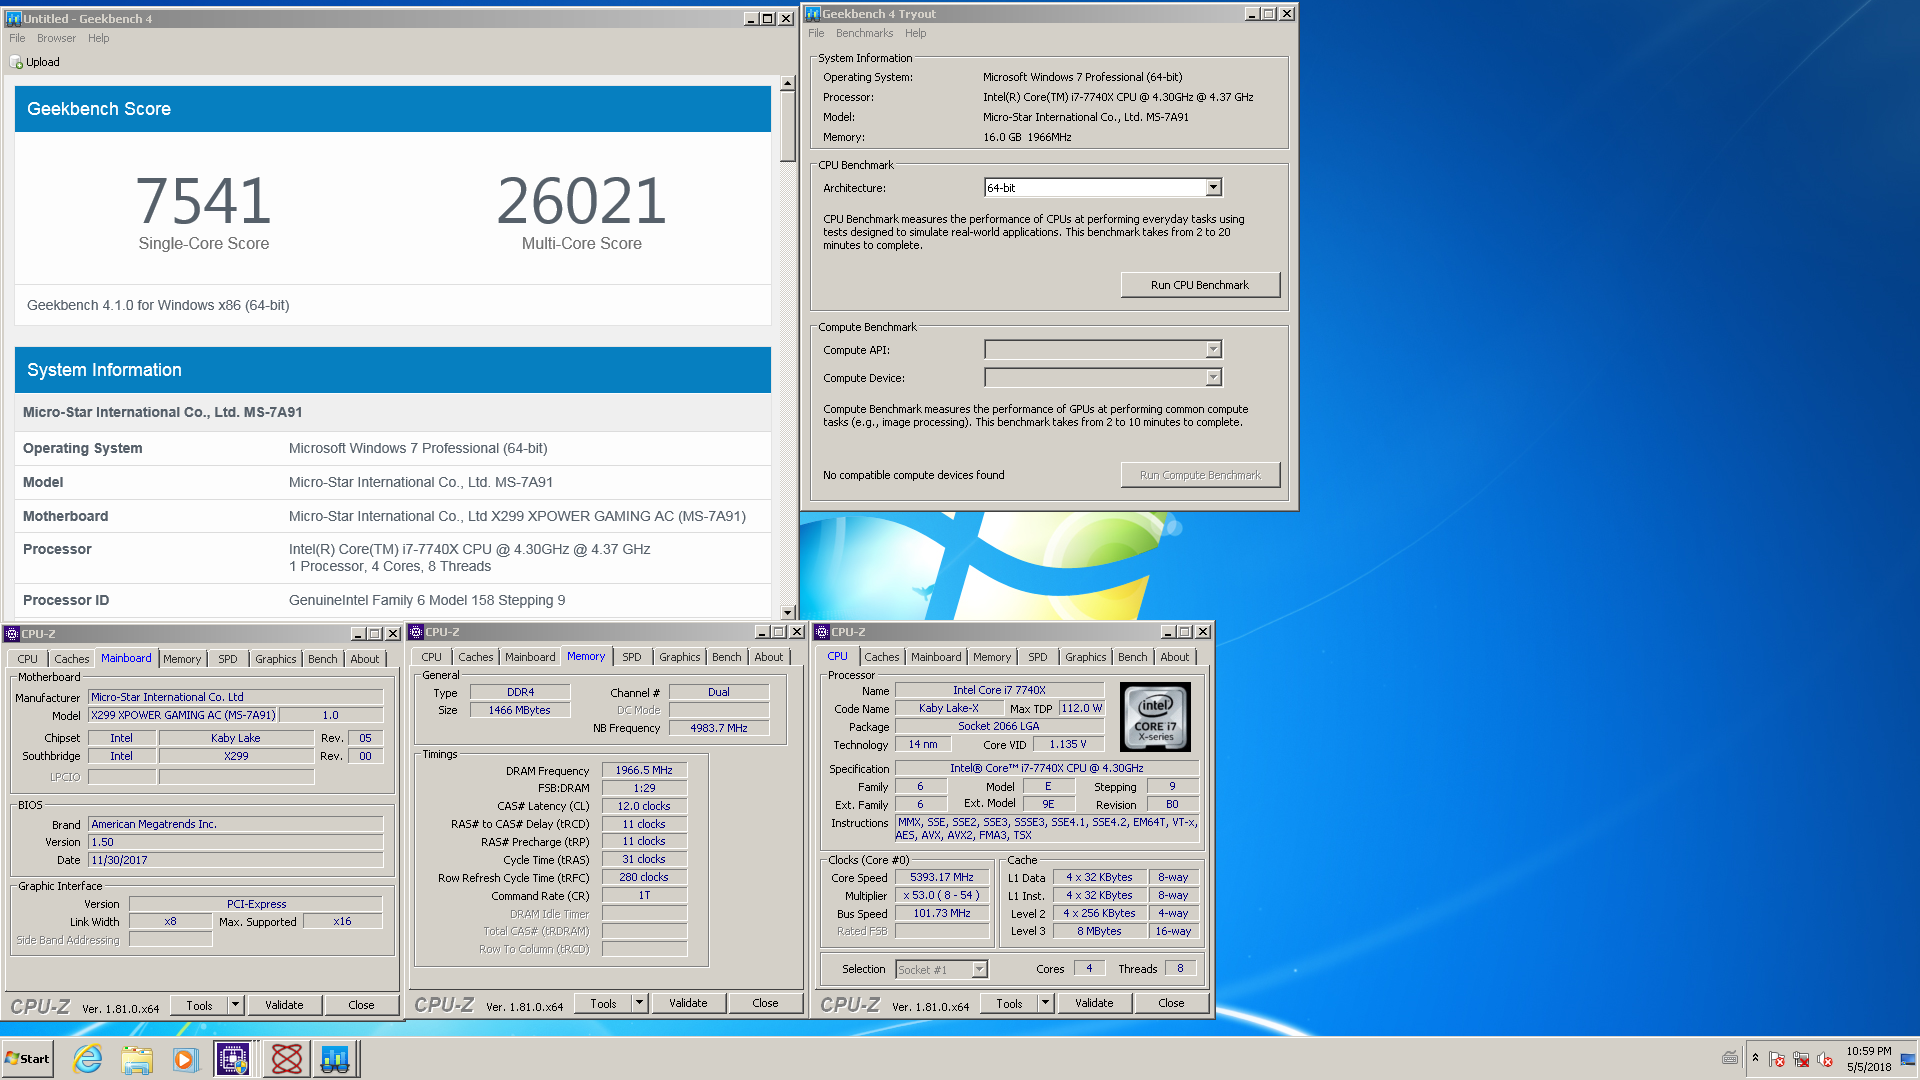Switch to CPU-Z taskbar icon

point(233,1059)
